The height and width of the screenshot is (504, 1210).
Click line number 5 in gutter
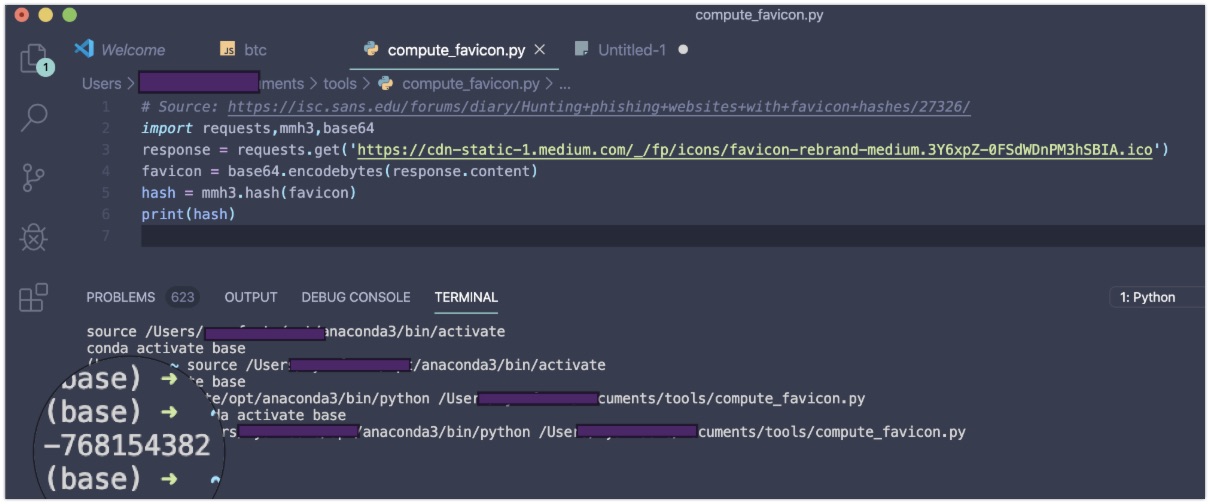tap(106, 193)
